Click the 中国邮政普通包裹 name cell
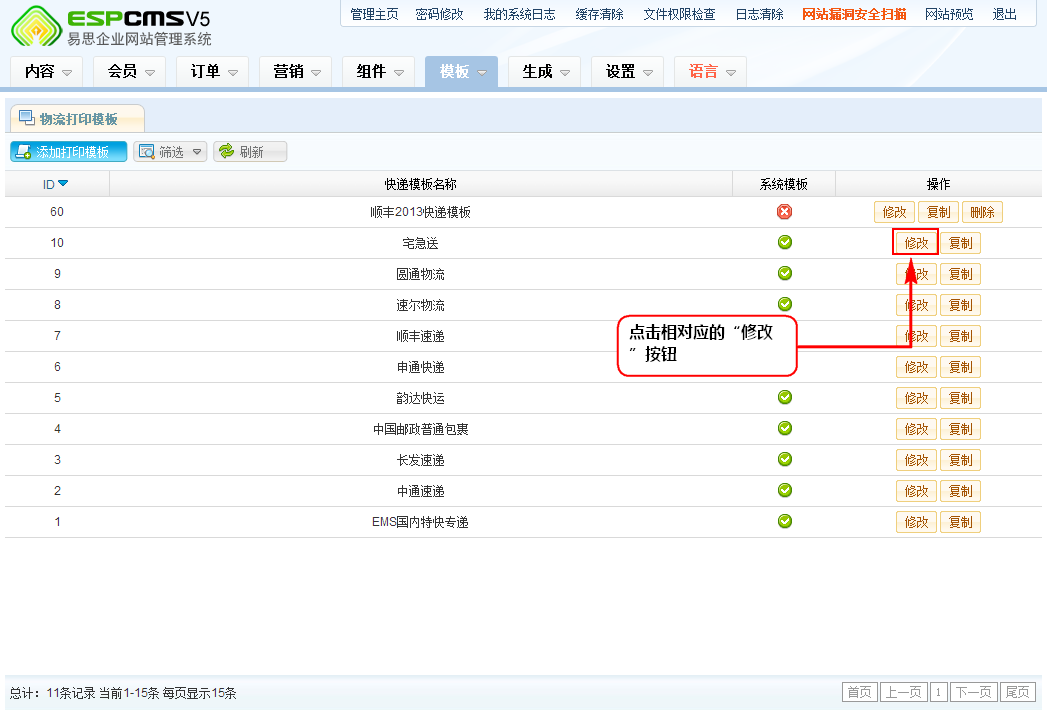This screenshot has width=1047, height=712. tap(421, 429)
